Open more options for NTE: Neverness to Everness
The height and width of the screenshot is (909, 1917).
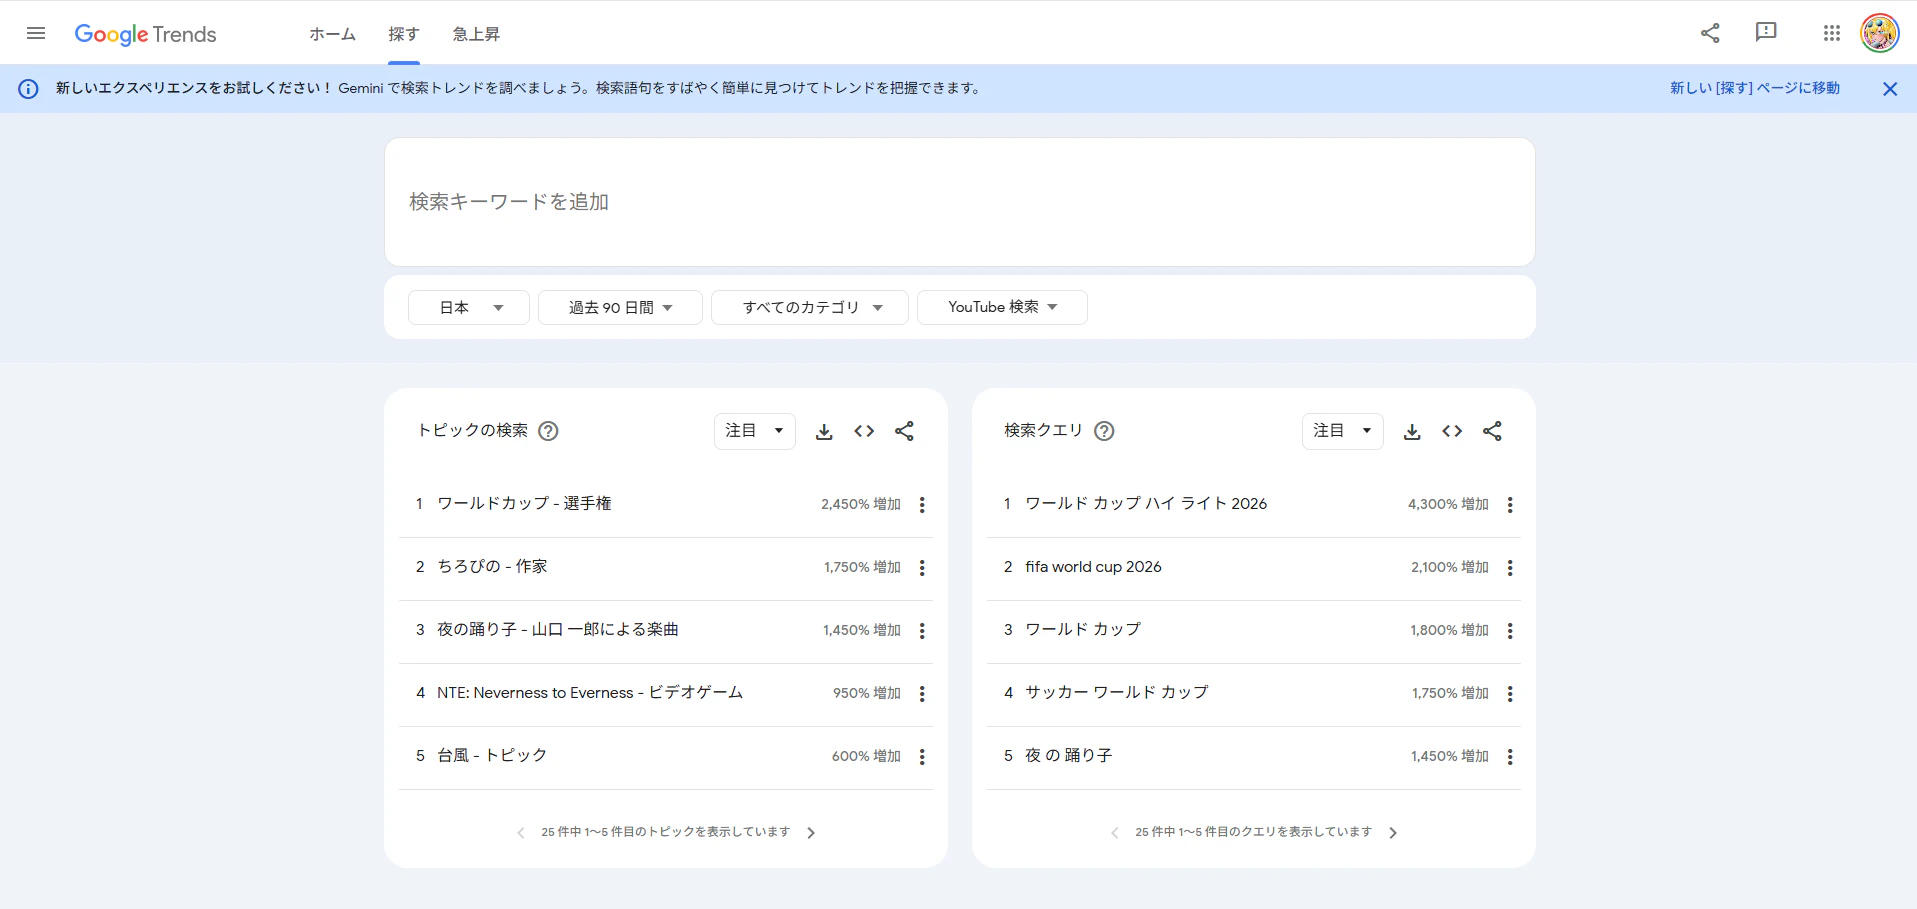pos(922,694)
